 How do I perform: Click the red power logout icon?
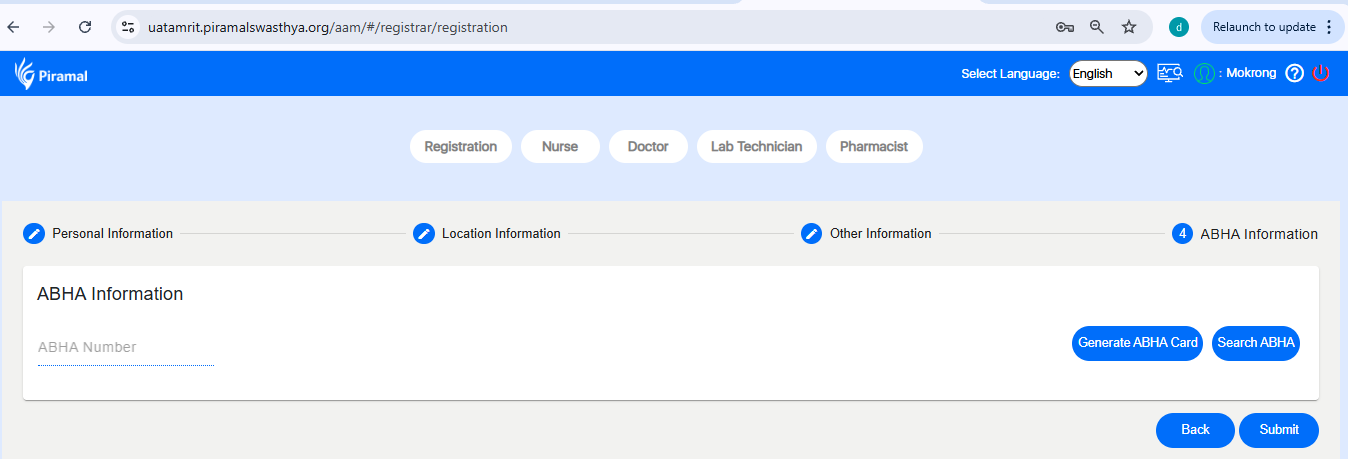(1321, 73)
